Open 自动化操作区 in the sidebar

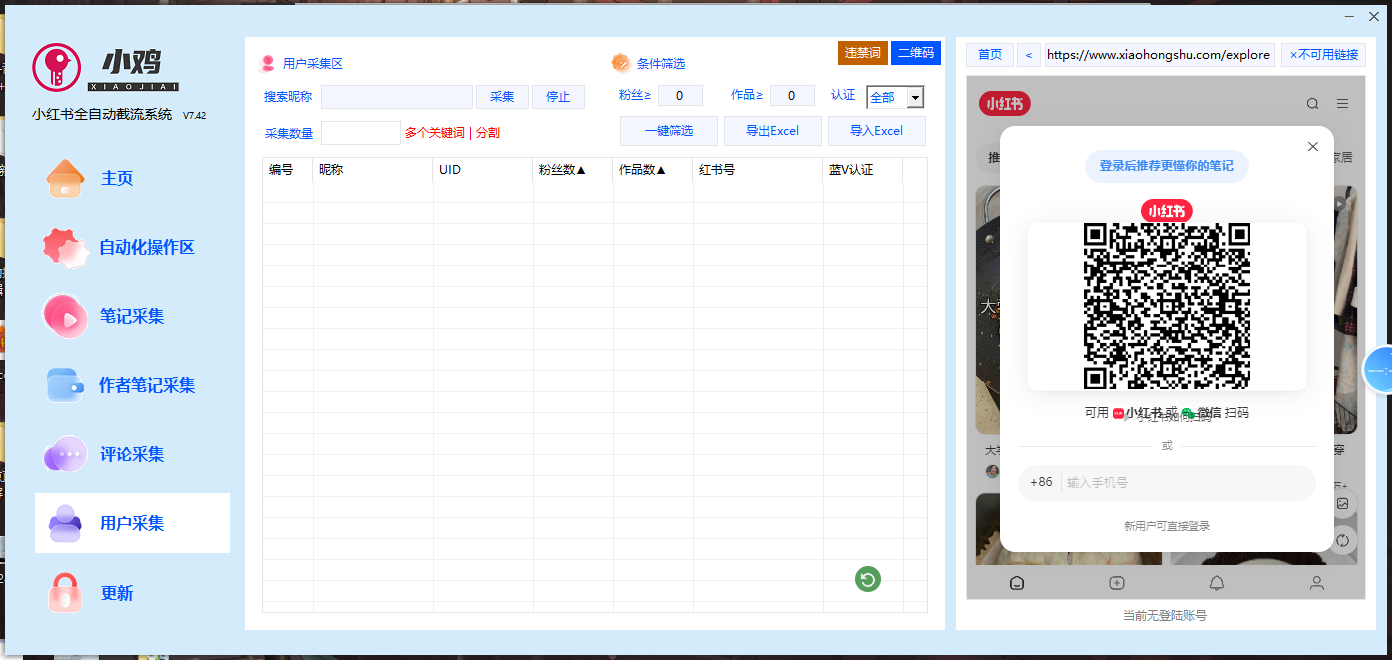coord(145,248)
